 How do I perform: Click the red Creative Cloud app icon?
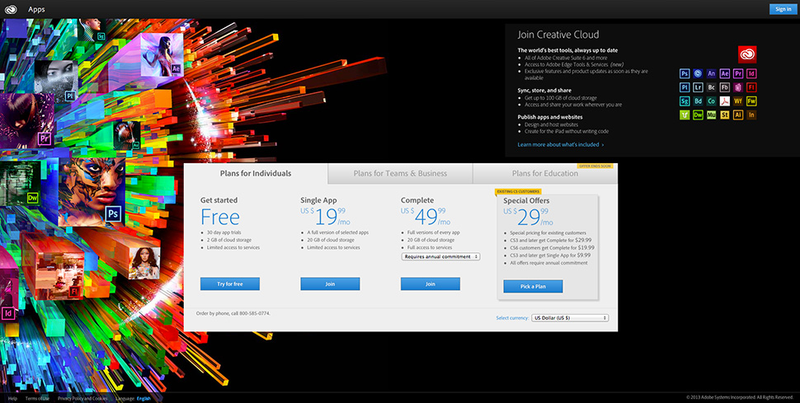pyautogui.click(x=747, y=55)
